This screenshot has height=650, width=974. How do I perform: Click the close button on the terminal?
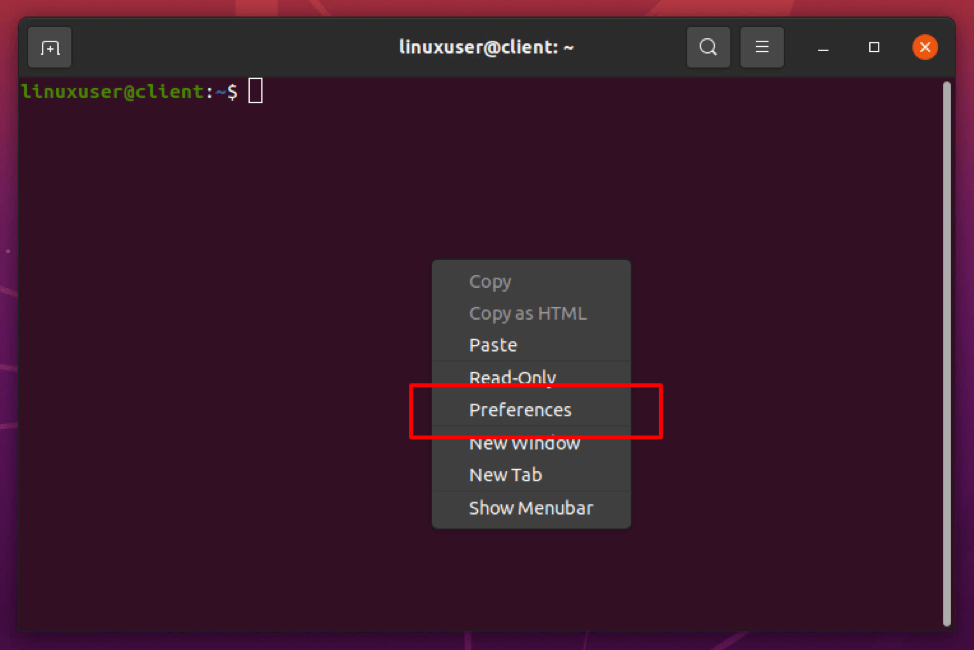tap(924, 46)
